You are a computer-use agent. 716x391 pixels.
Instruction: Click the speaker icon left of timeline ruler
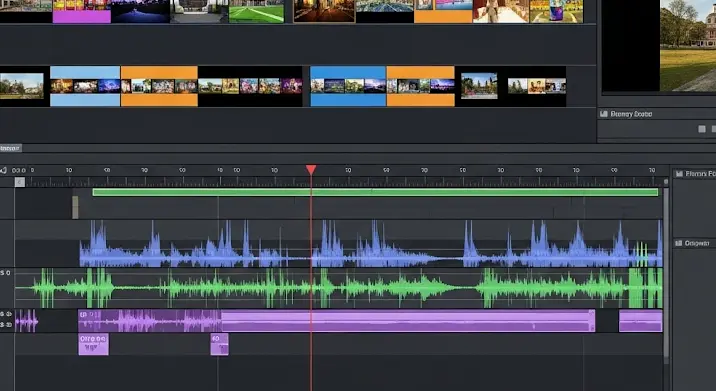click(x=4, y=170)
